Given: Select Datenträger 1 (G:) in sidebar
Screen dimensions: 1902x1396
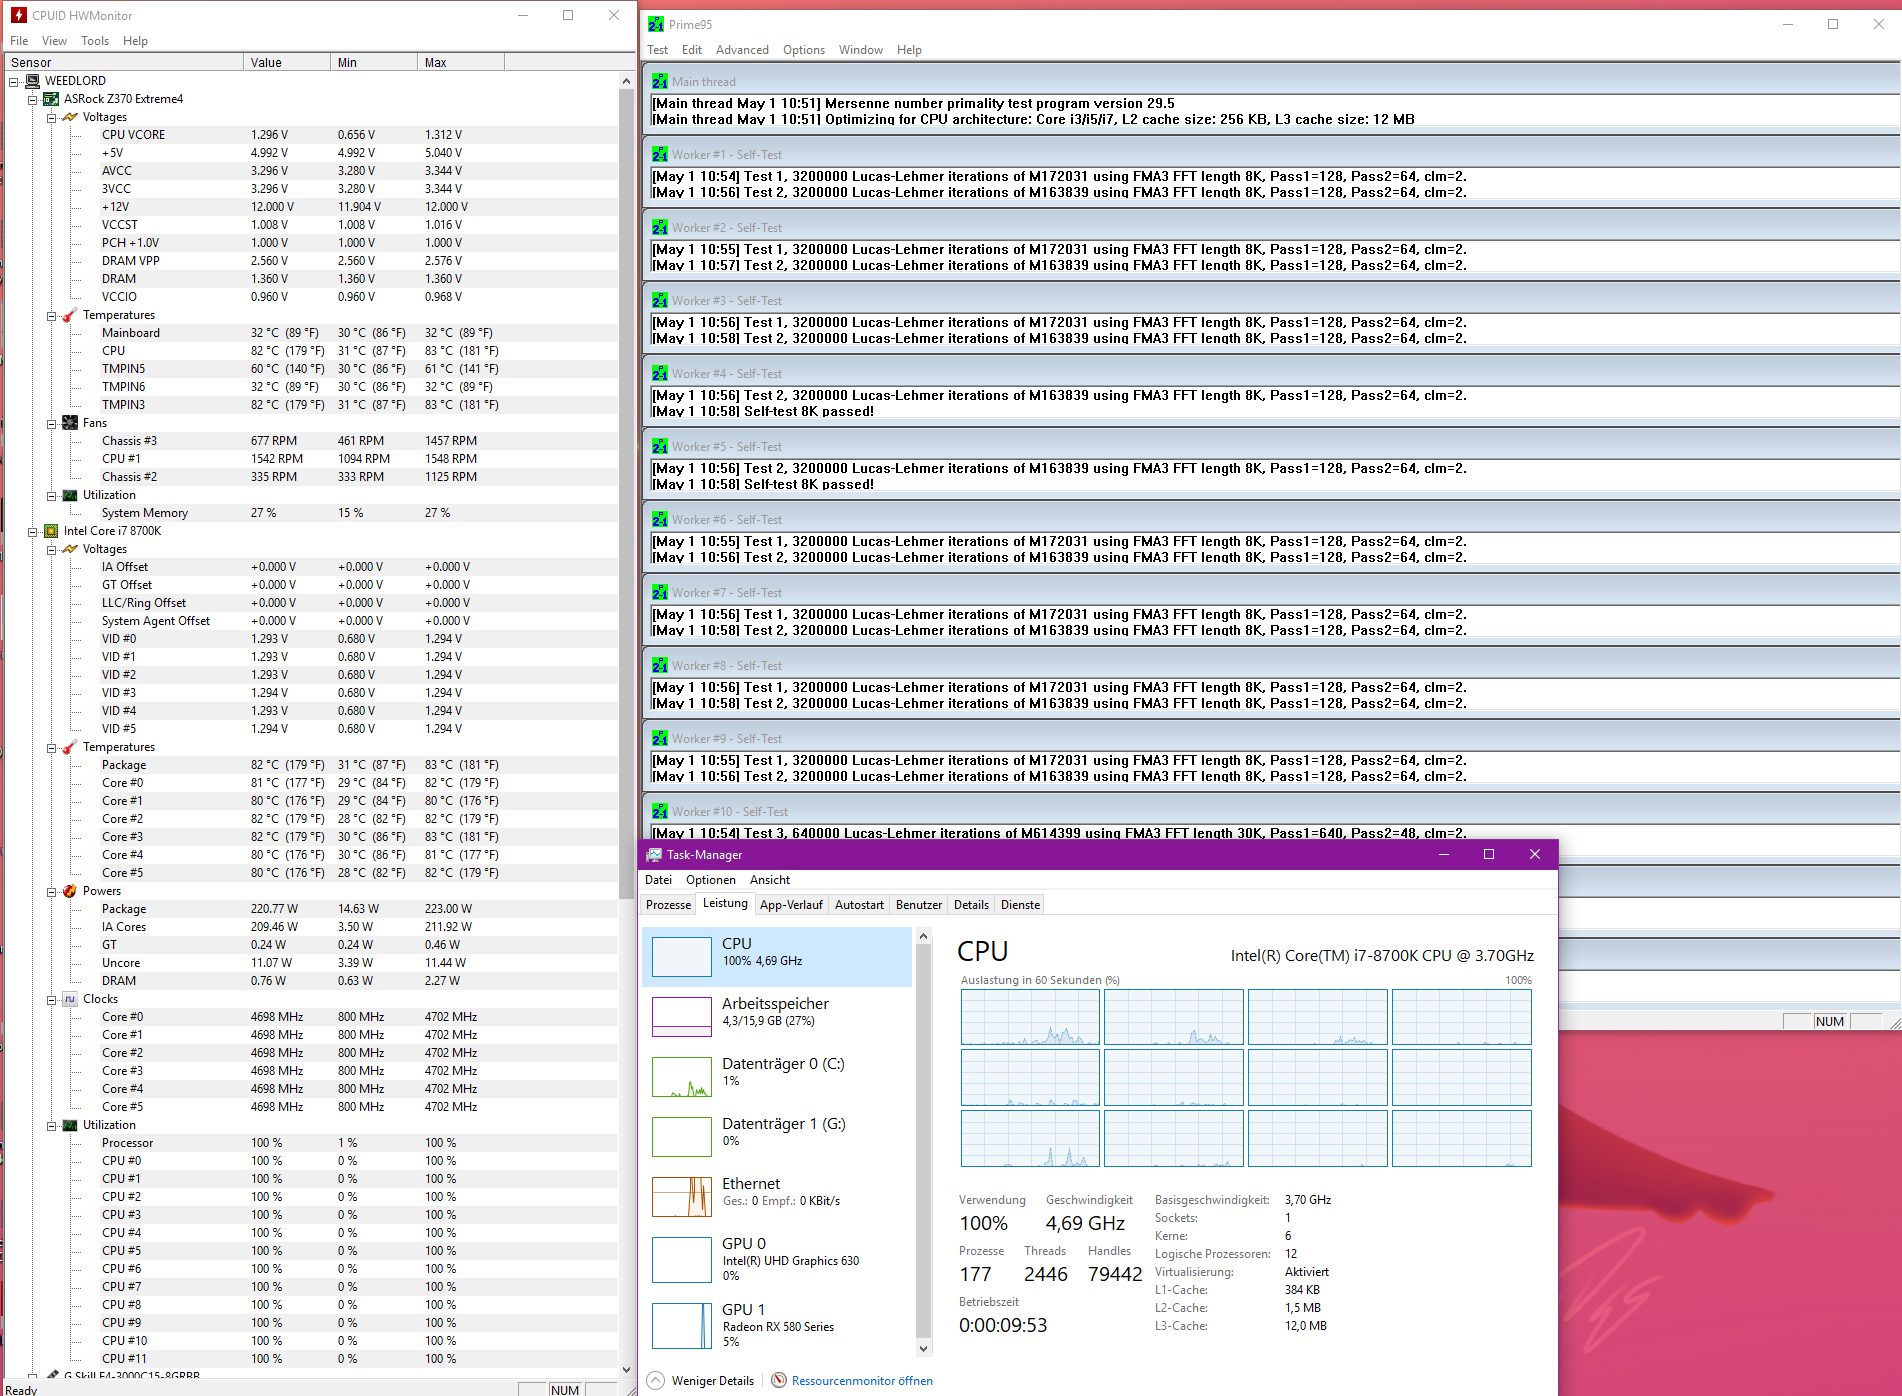Looking at the screenshot, I should tap(777, 1137).
